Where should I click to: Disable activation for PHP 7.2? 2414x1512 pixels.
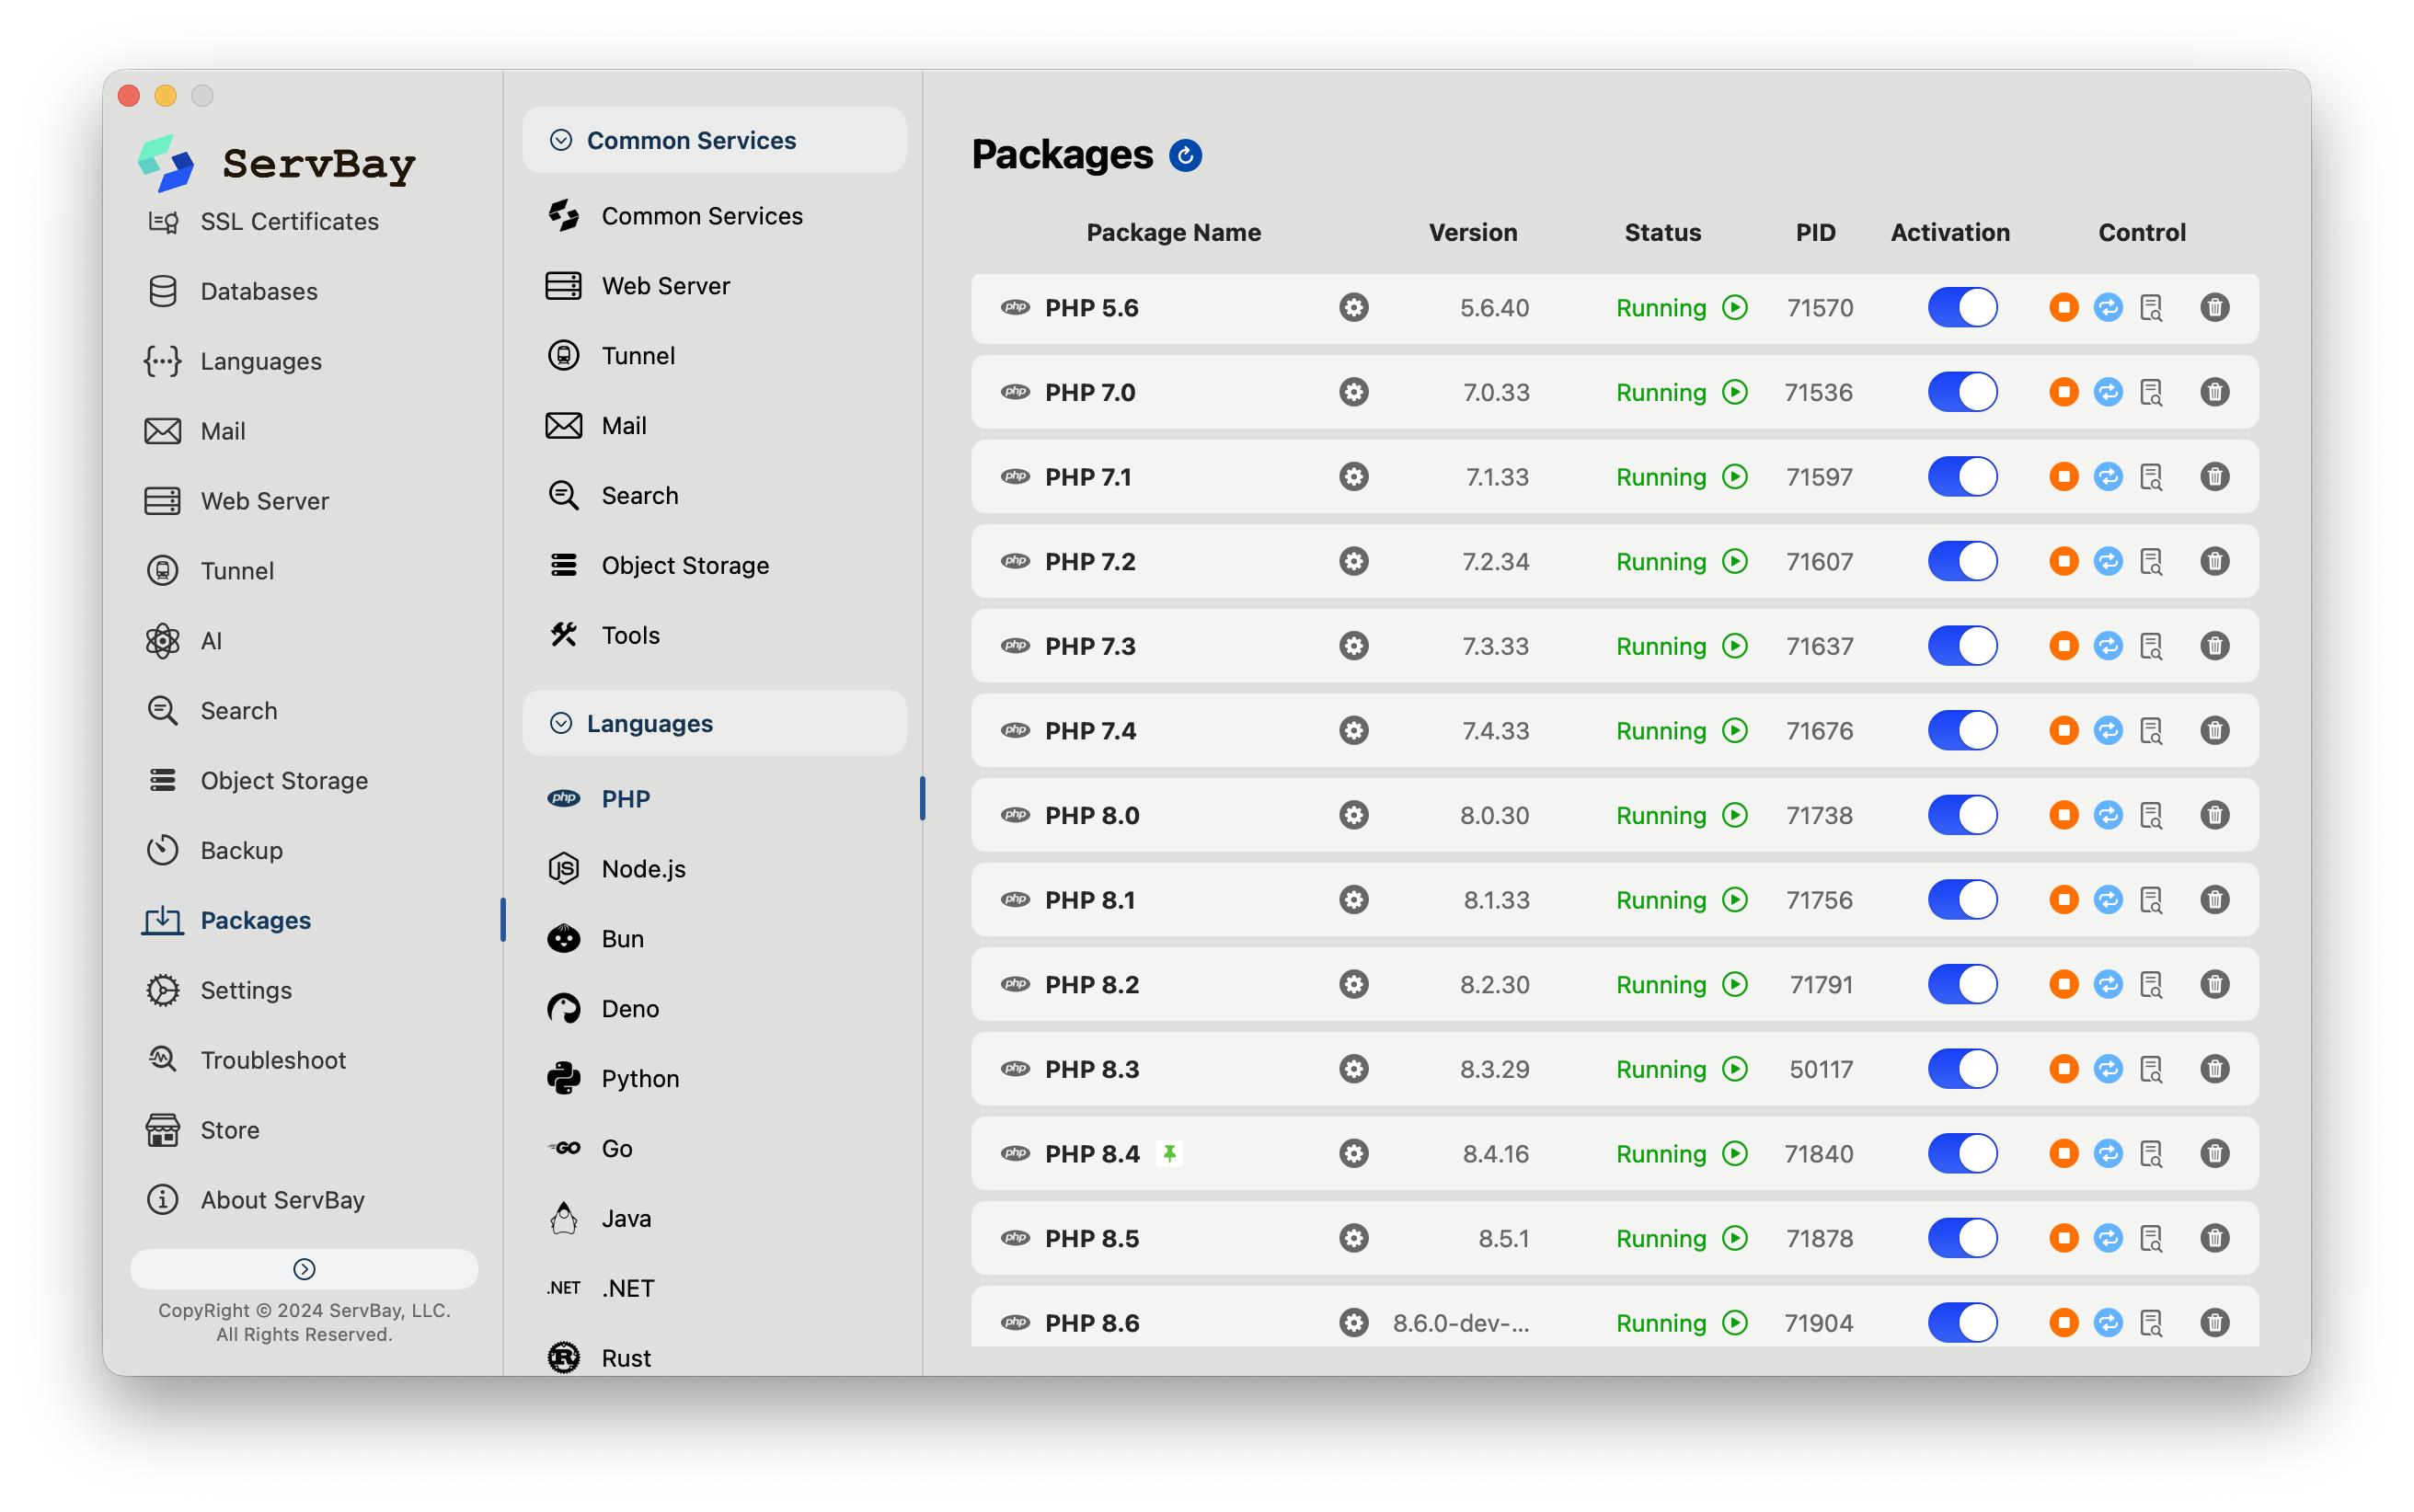[x=1962, y=561]
